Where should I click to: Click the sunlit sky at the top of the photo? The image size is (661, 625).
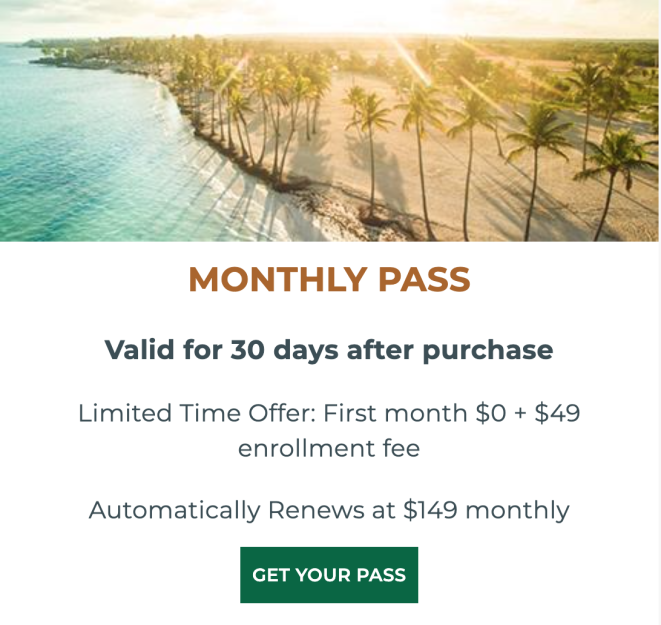coord(329,19)
